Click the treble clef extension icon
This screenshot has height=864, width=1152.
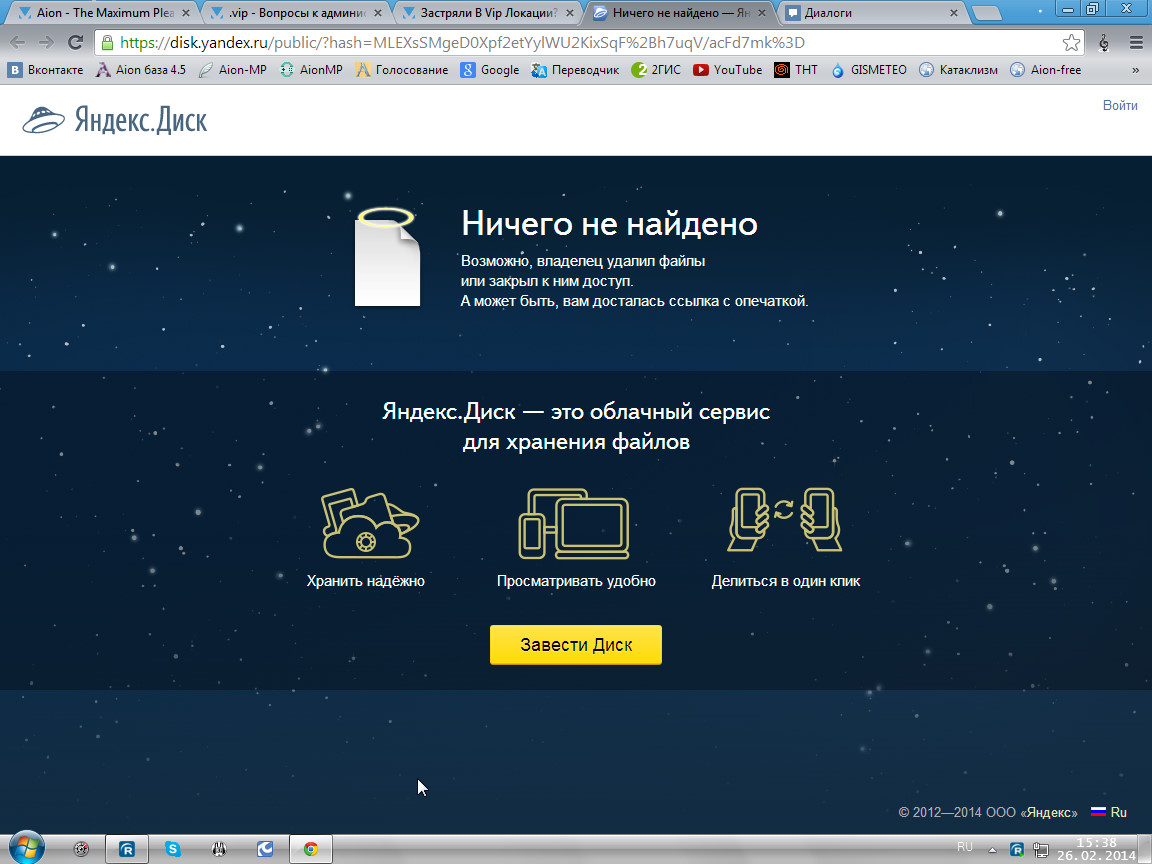(x=1104, y=43)
